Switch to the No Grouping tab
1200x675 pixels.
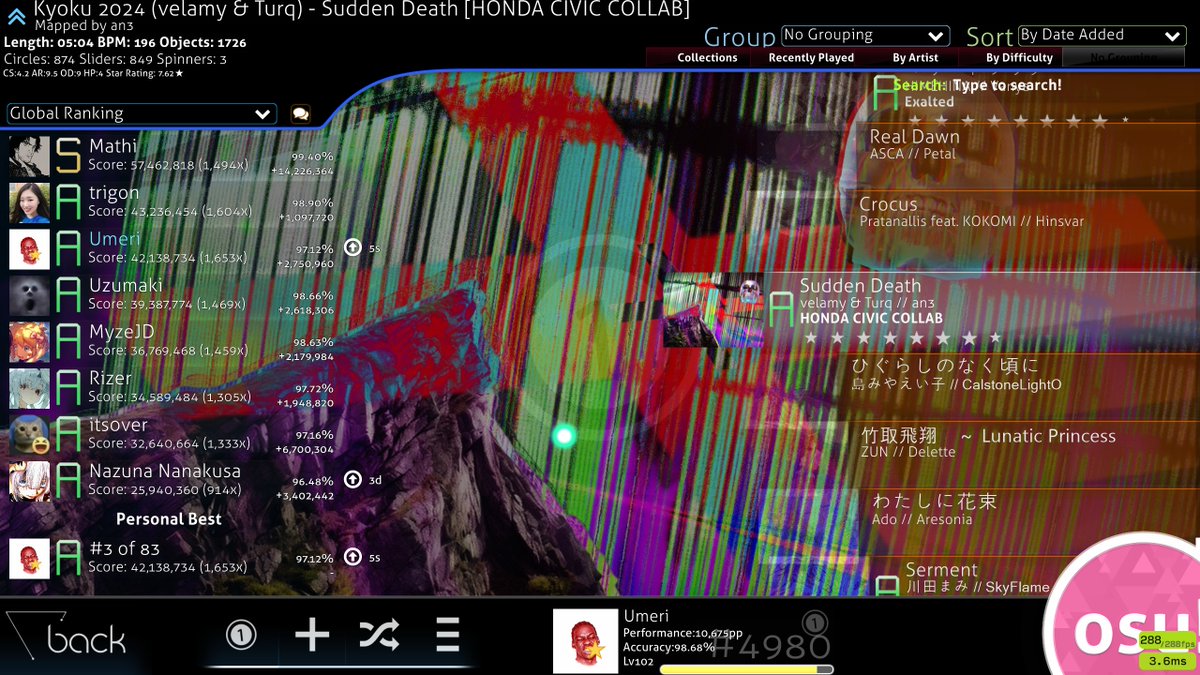click(1124, 58)
